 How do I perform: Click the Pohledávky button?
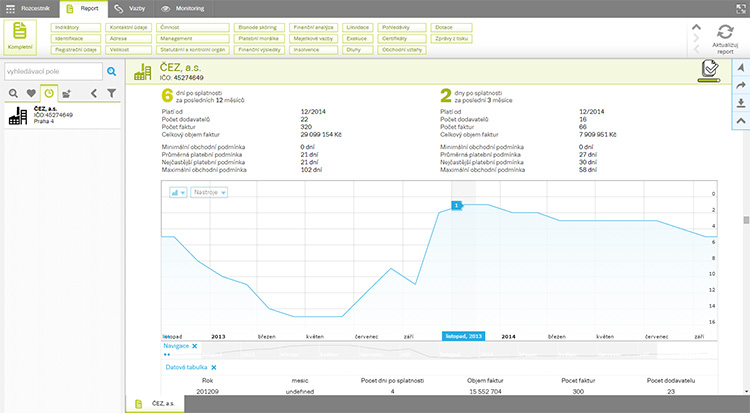402,28
